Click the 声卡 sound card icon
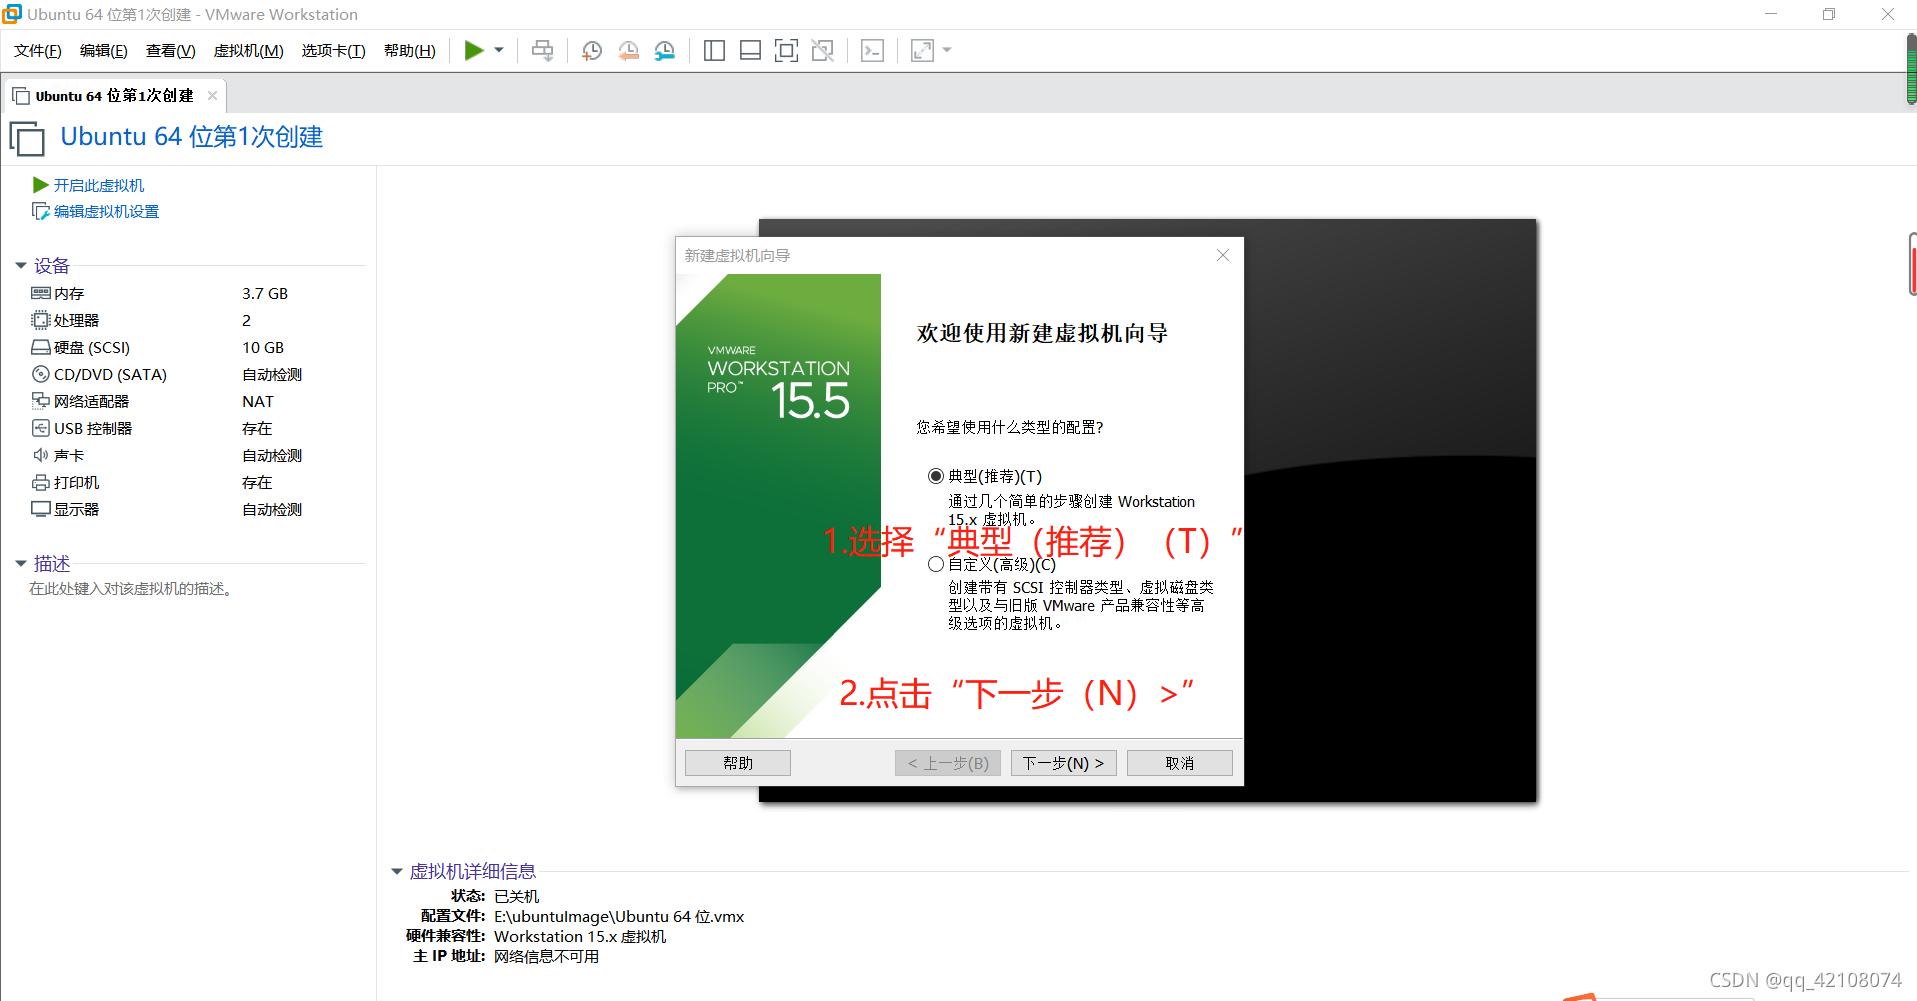The width and height of the screenshot is (1917, 1001). pos(41,455)
